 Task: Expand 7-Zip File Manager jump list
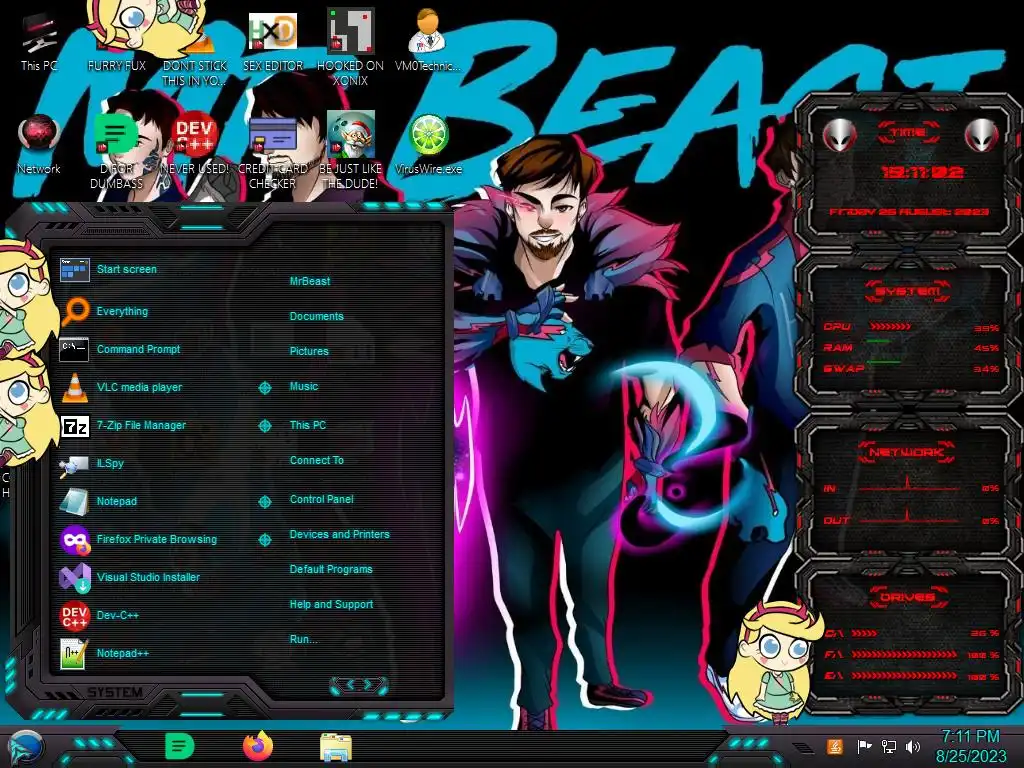point(264,426)
